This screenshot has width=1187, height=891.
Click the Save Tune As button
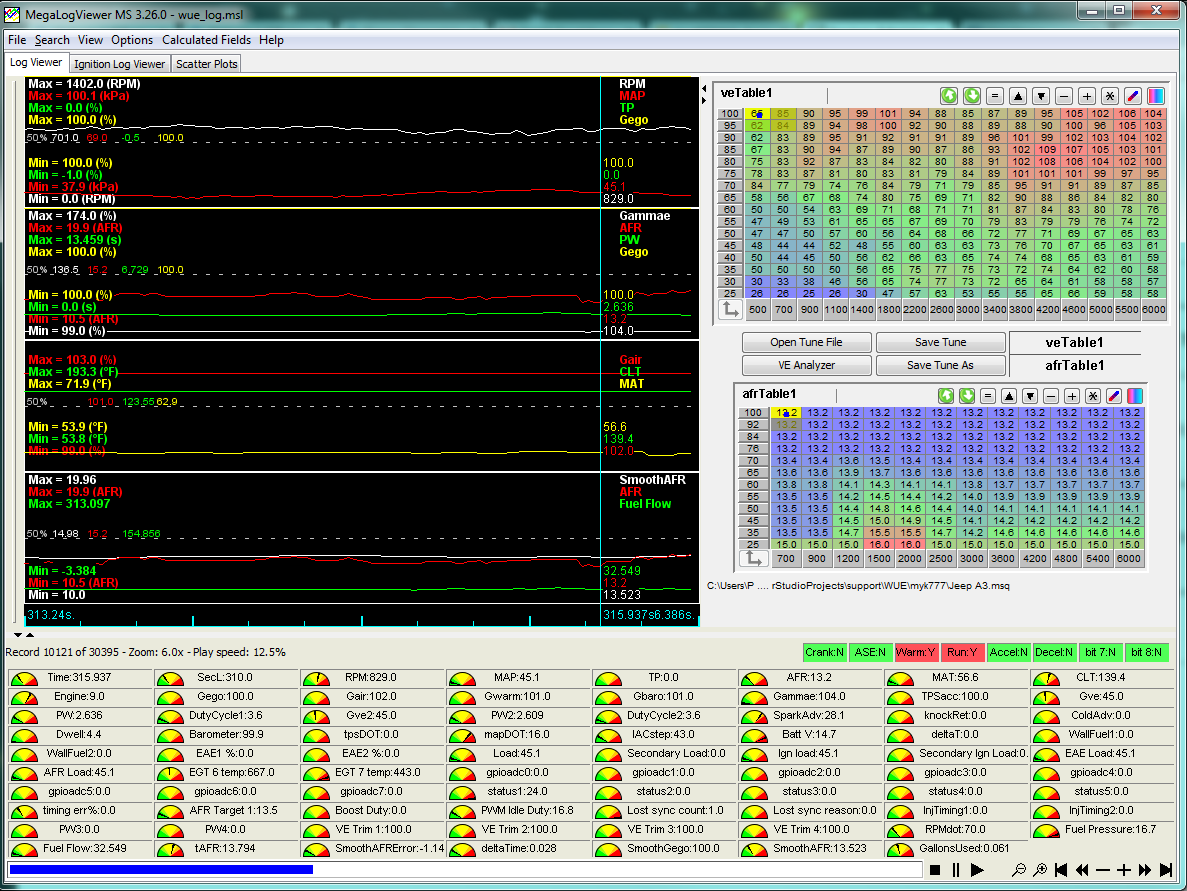[x=940, y=365]
